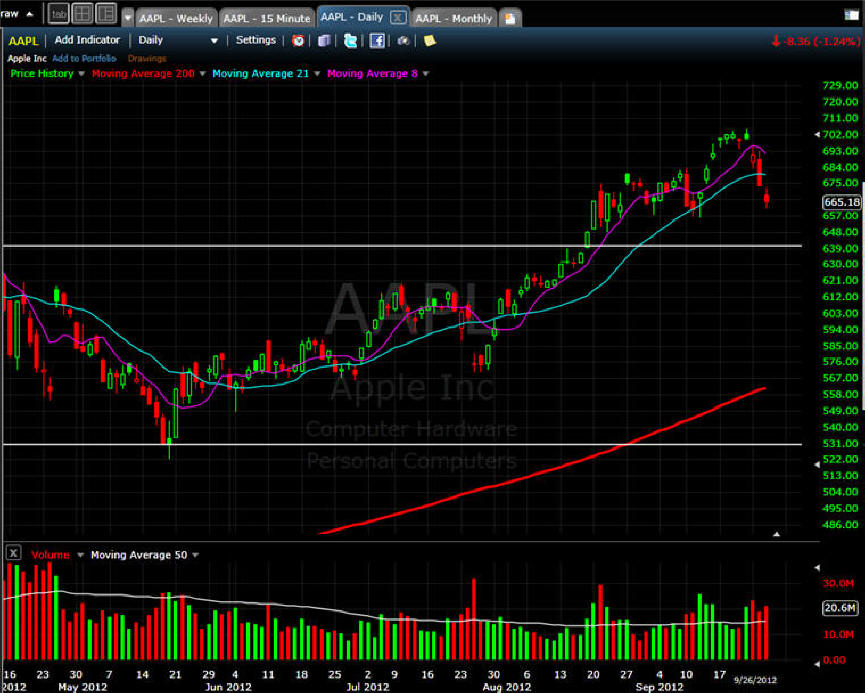Screen dimensions: 865x693
Task: Select the four-pane grid layout icon
Action: pyautogui.click(x=82, y=14)
